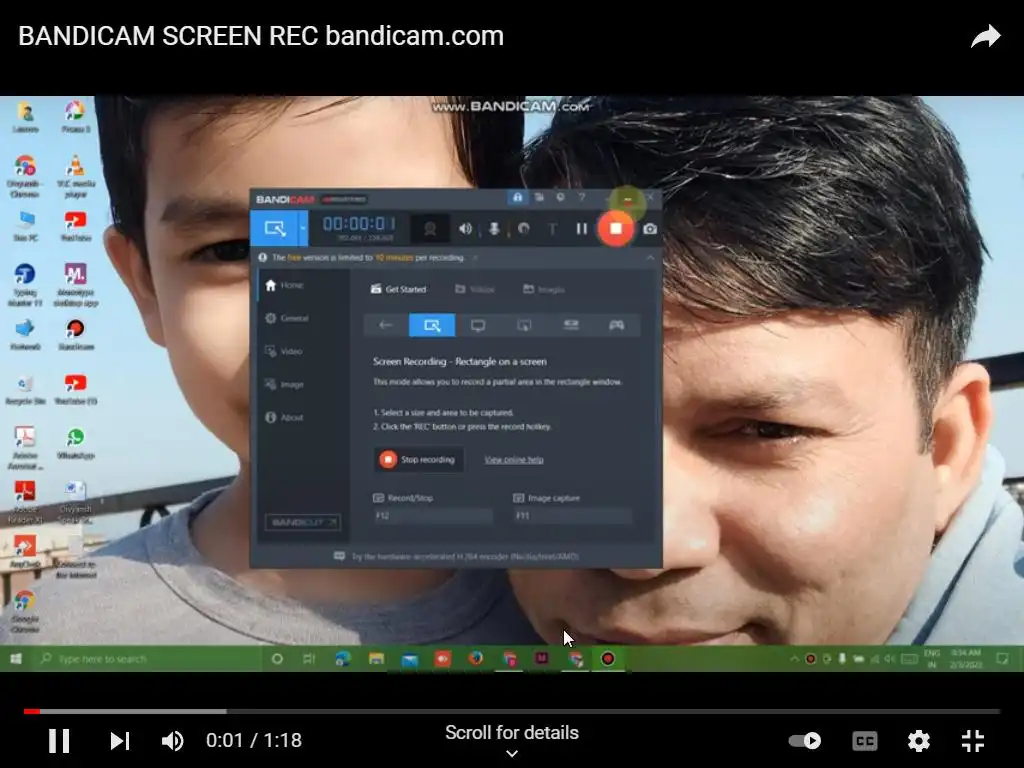Switch to Bandicam Videos tab

click(x=475, y=289)
